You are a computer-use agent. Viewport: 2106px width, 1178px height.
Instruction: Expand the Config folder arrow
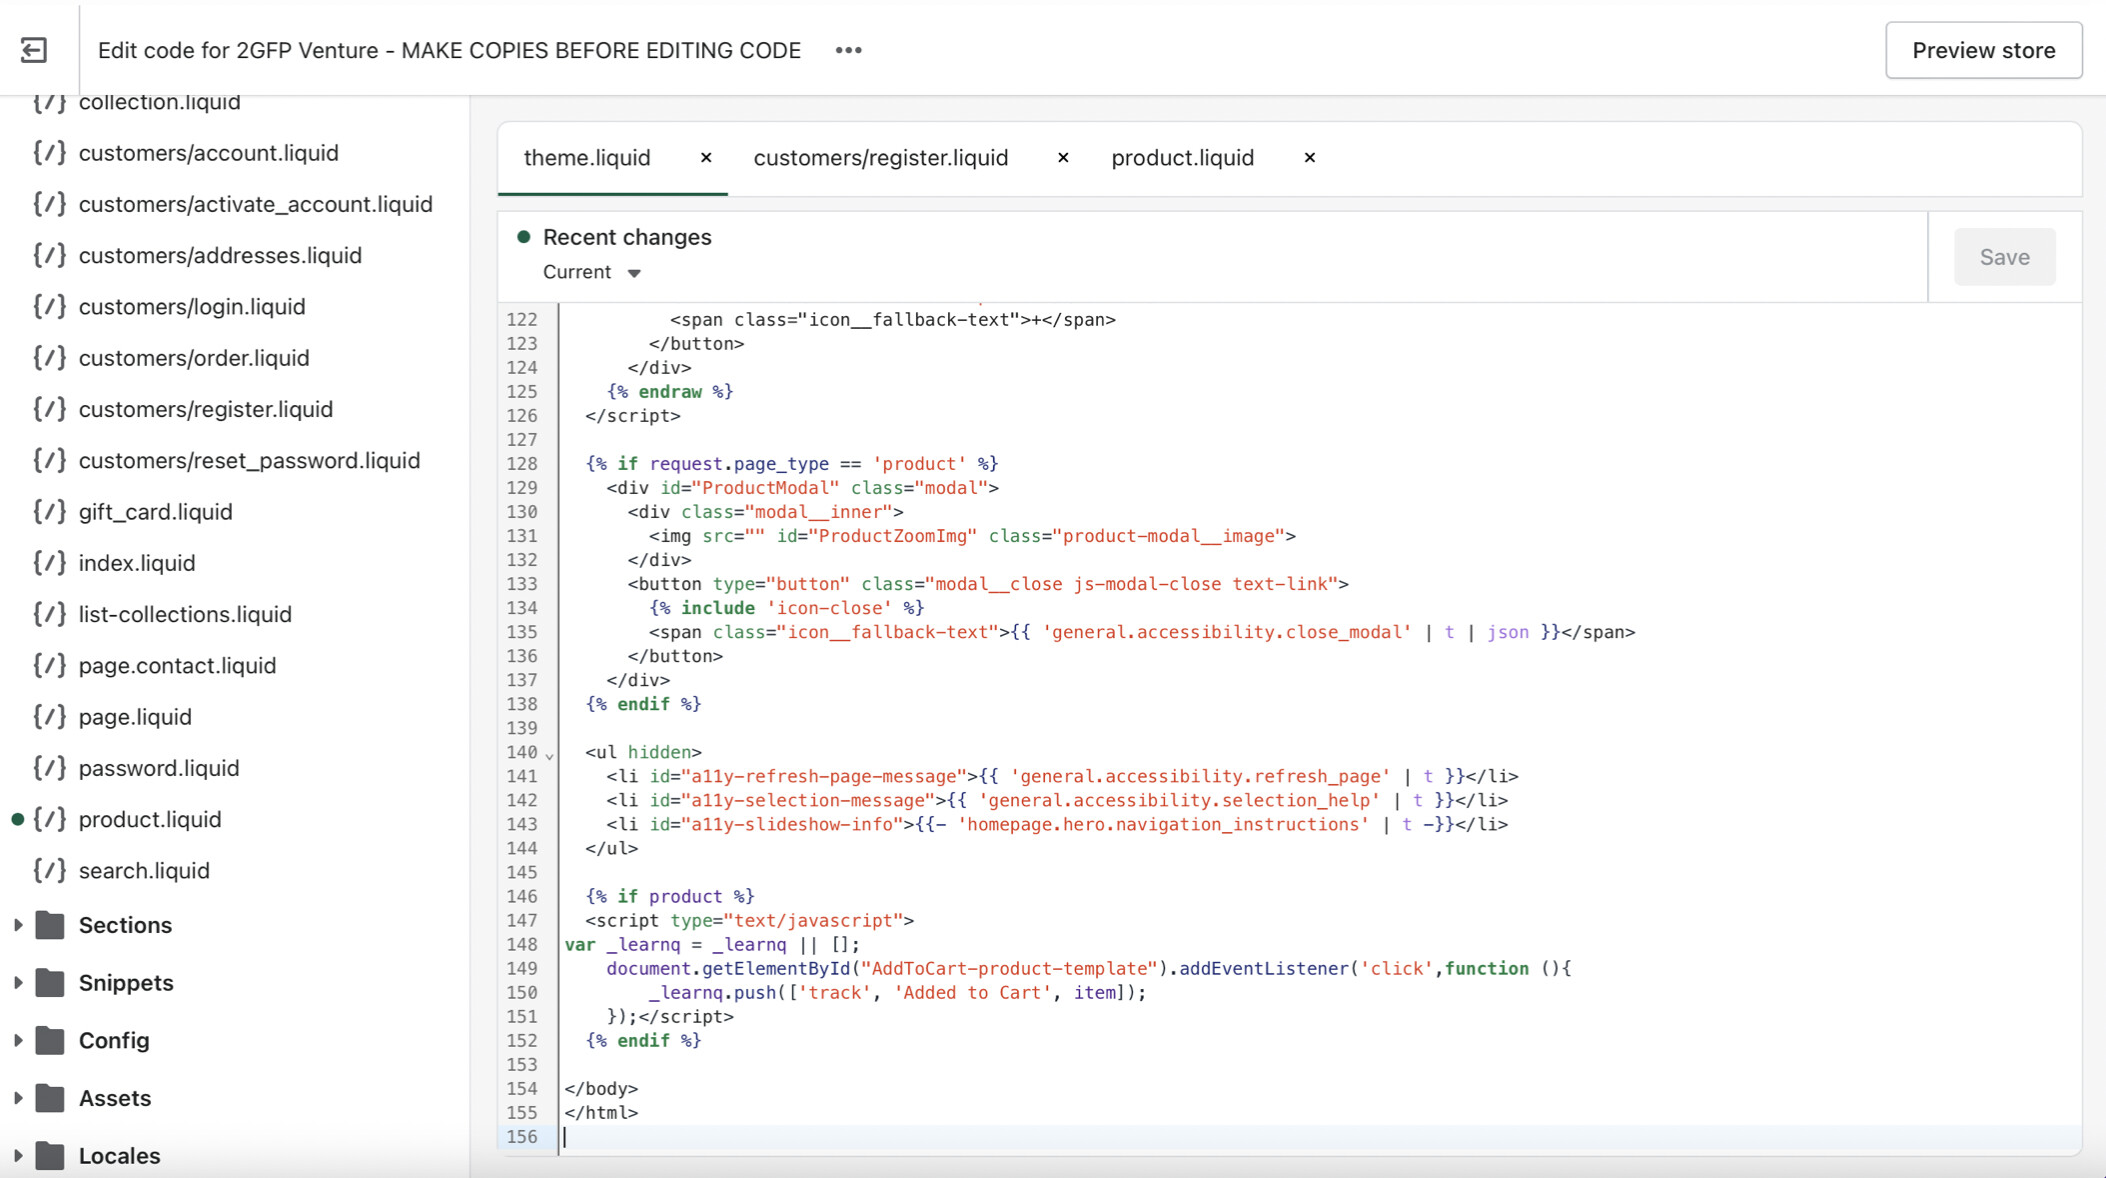click(18, 1040)
